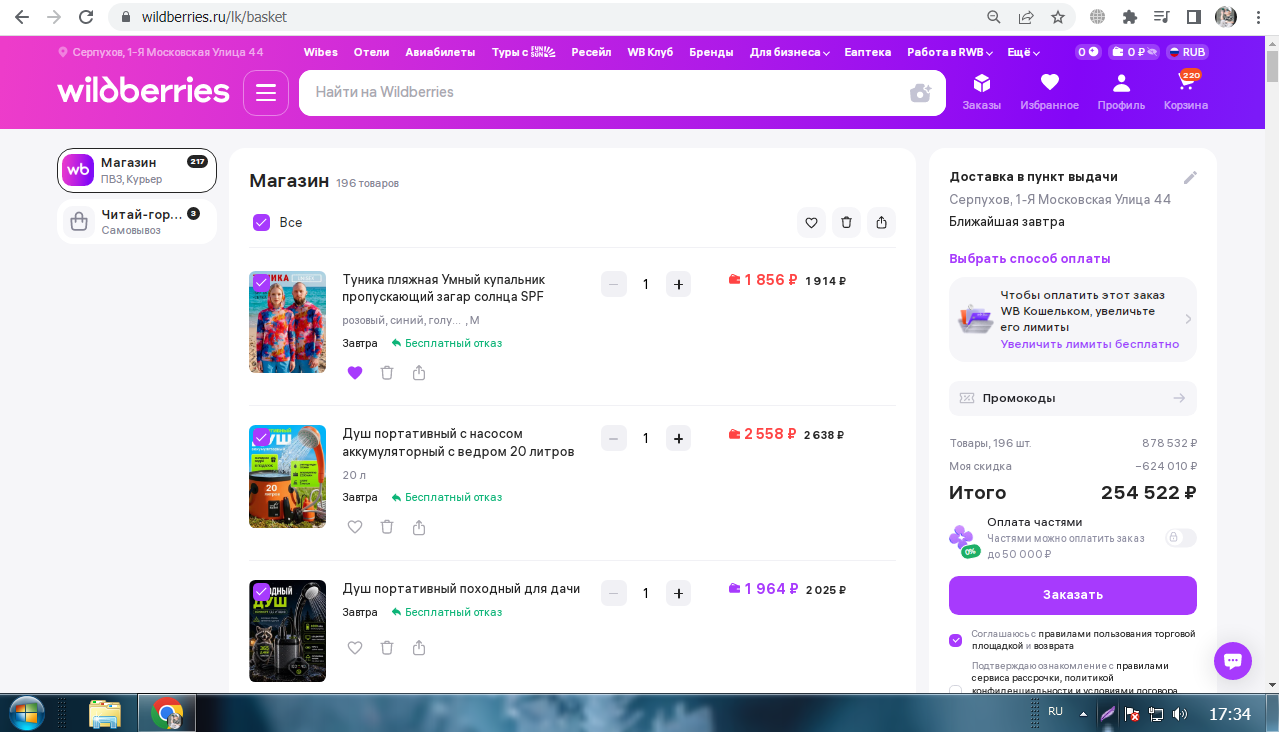Click the Windows Start button

pyautogui.click(x=27, y=714)
